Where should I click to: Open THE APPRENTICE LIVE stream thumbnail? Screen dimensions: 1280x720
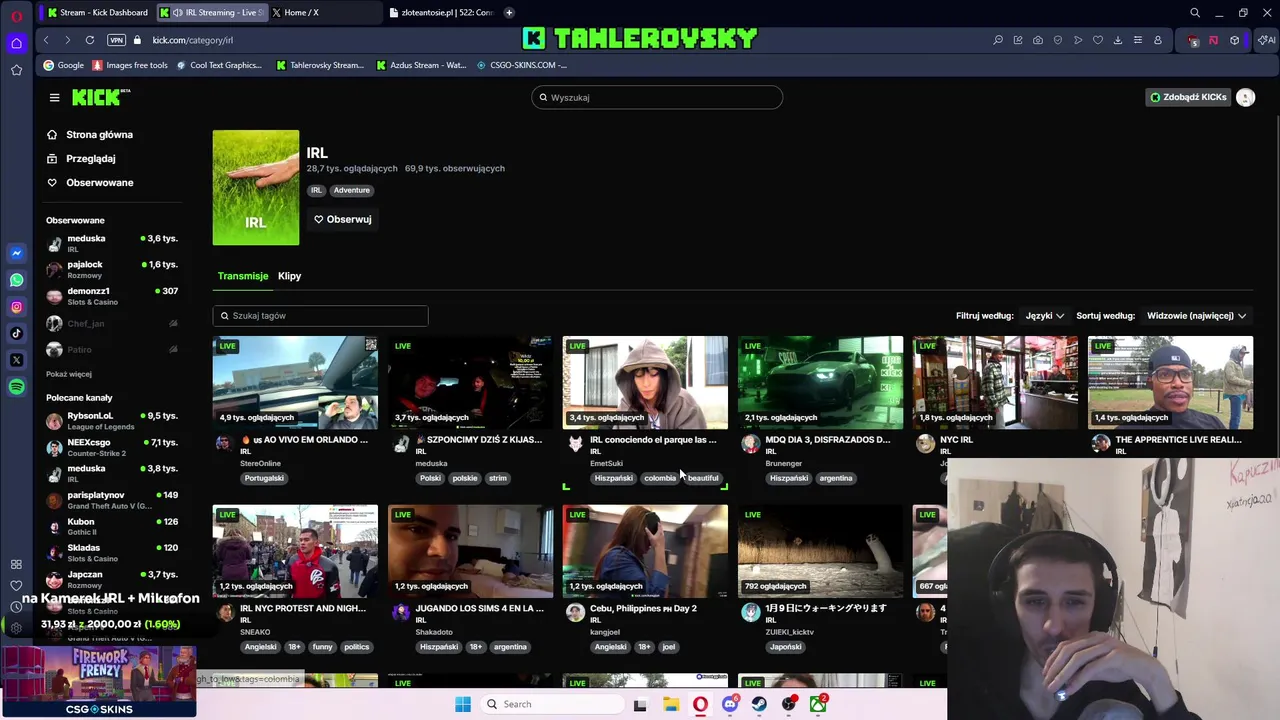pos(1170,382)
